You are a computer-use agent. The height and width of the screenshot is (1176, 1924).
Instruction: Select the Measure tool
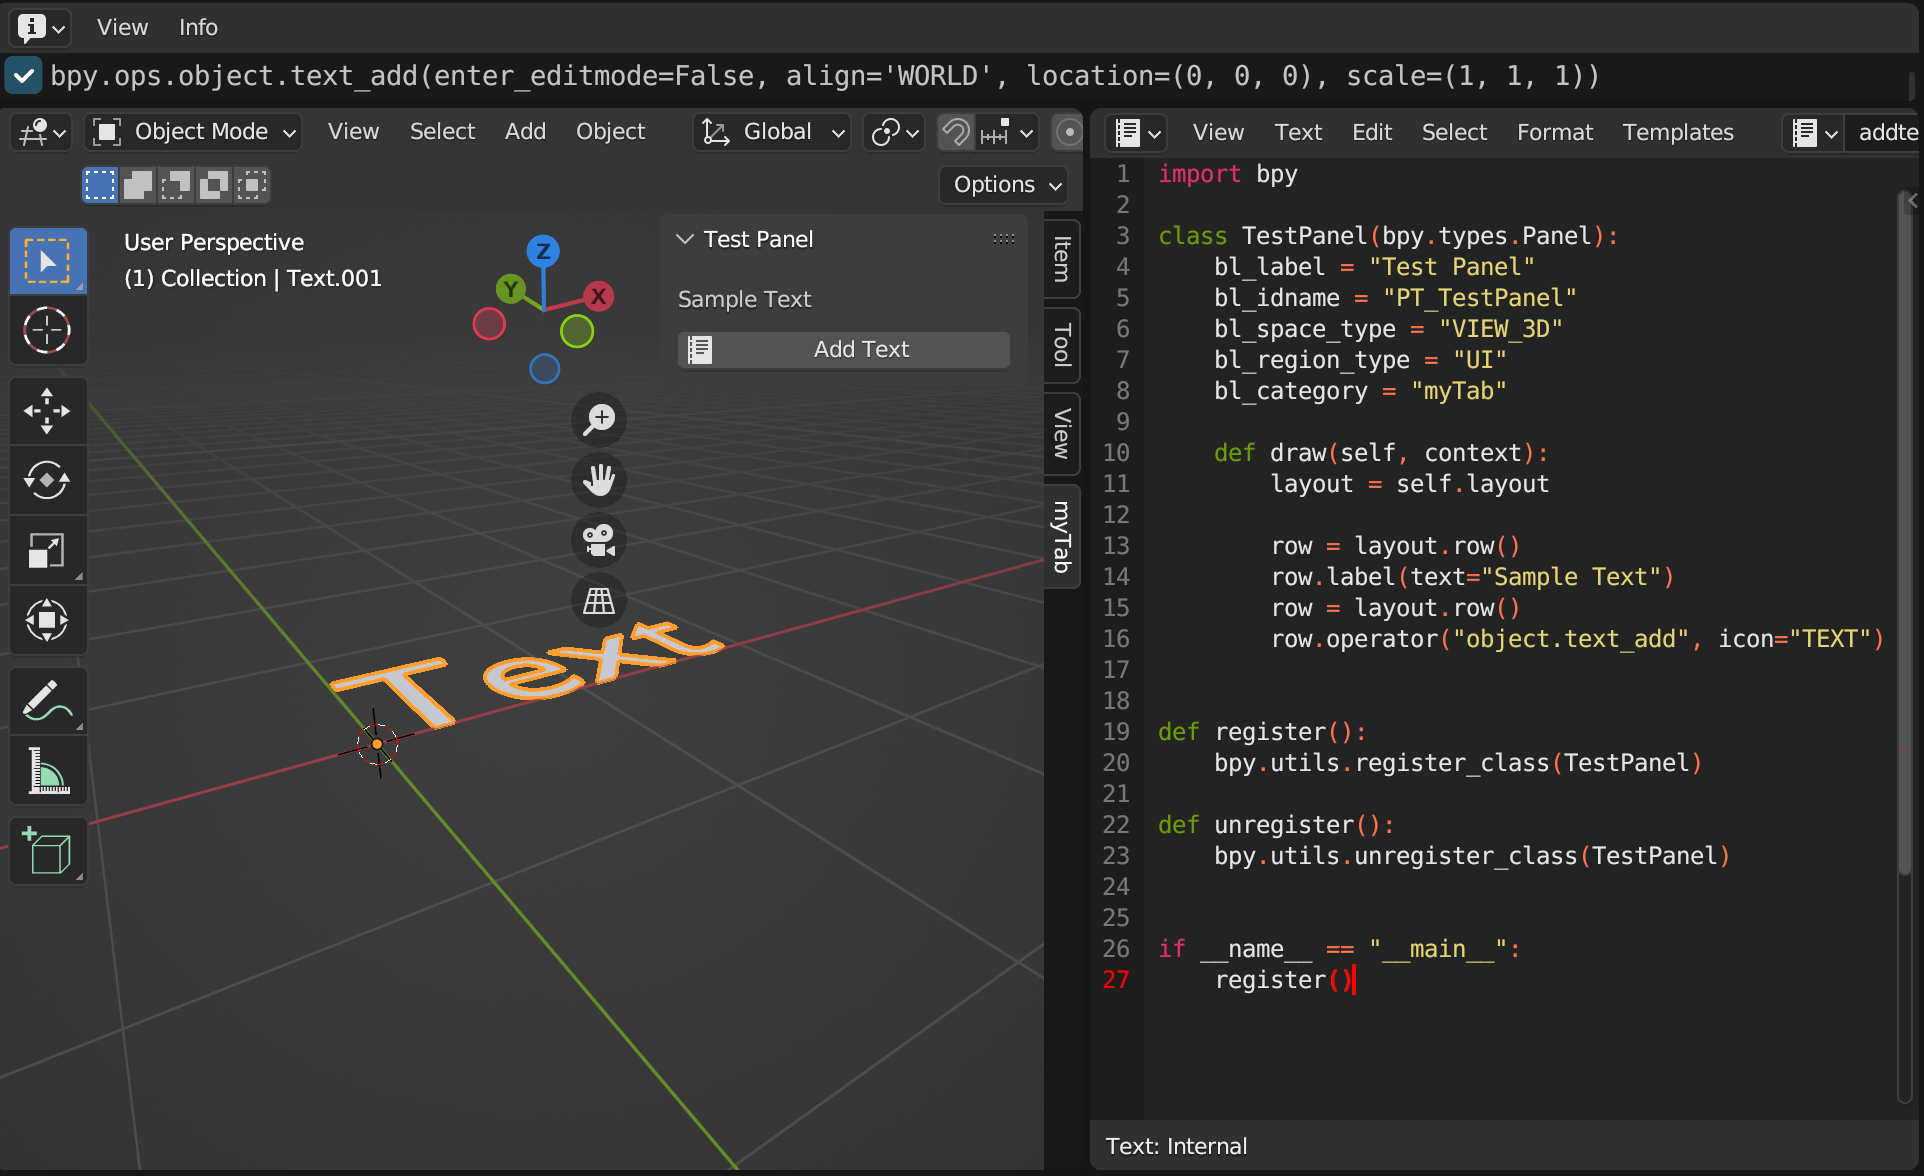click(x=48, y=770)
